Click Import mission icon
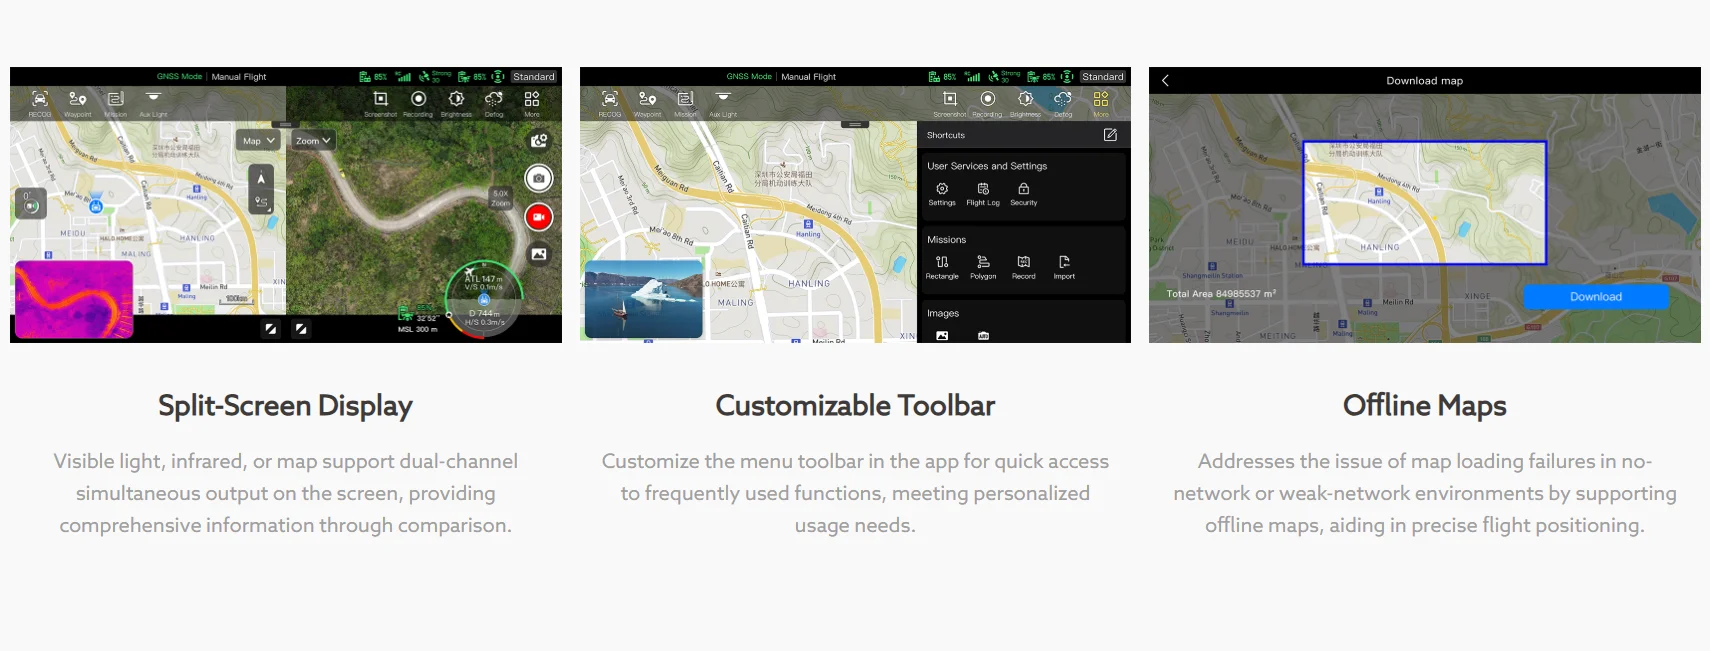Viewport: 1710px width, 651px height. pyautogui.click(x=1064, y=265)
